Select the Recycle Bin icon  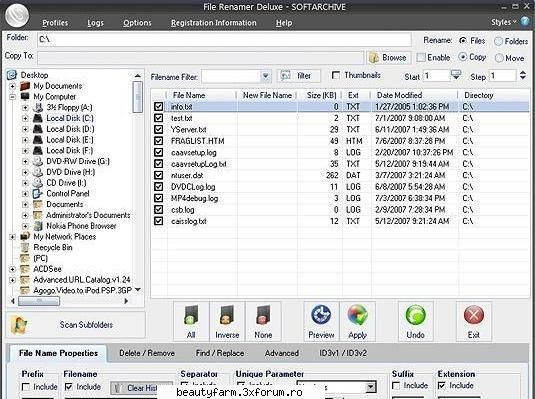[25, 247]
